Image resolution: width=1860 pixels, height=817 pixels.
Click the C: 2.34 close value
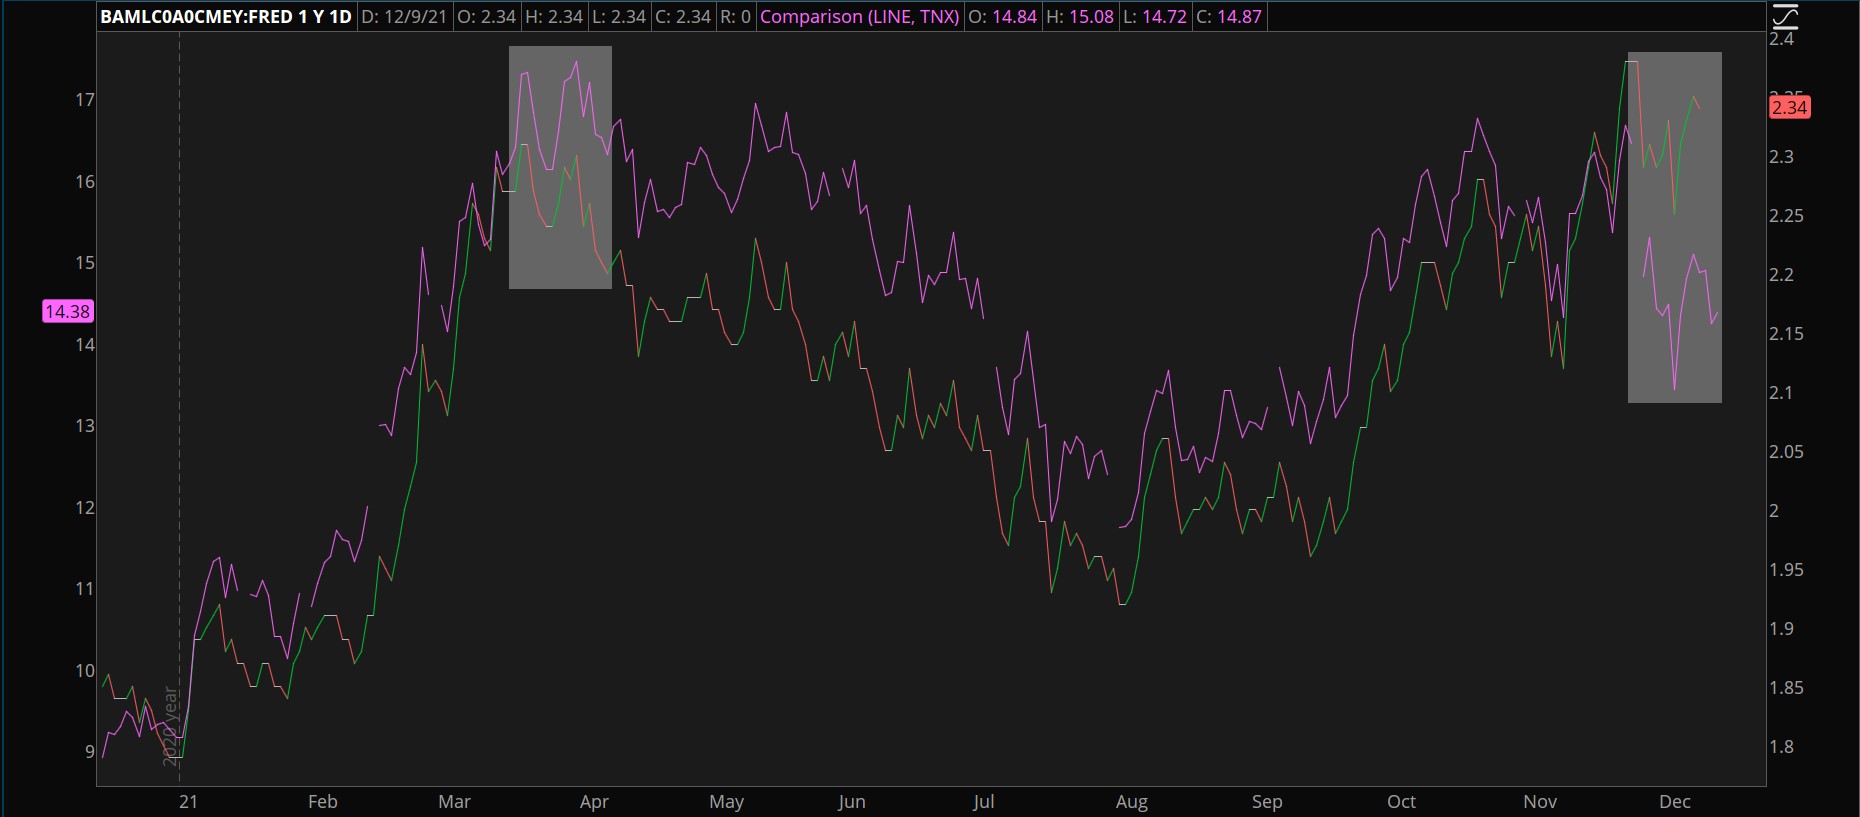point(683,17)
